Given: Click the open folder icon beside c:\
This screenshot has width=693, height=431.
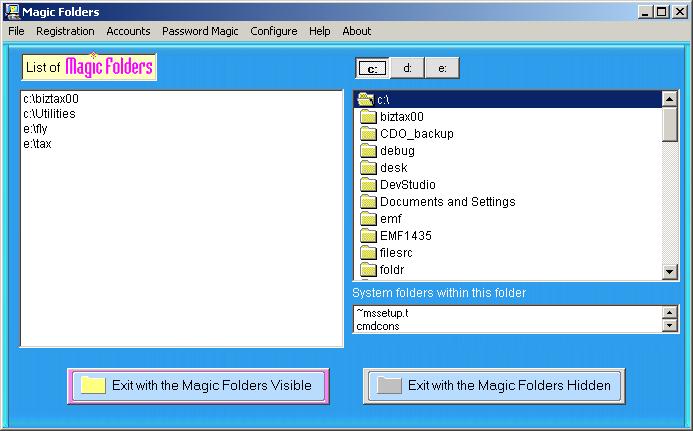Looking at the screenshot, I should pyautogui.click(x=365, y=99).
